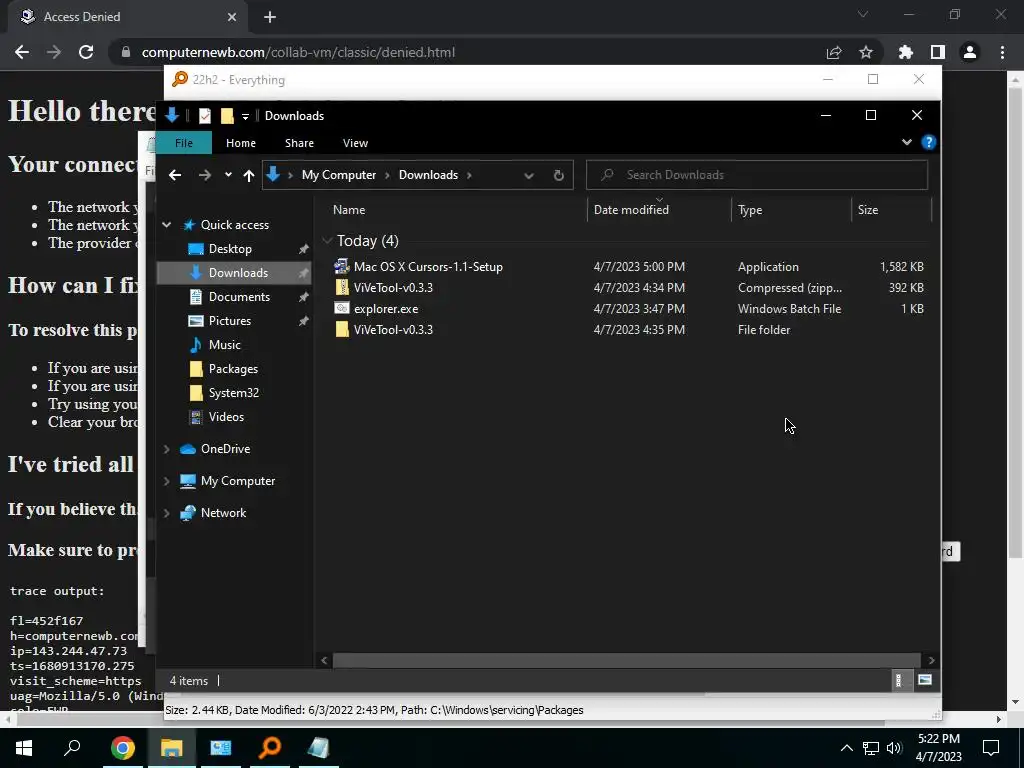Open Downloads in Quick access
Viewport: 1024px width, 768px height.
tap(238, 273)
